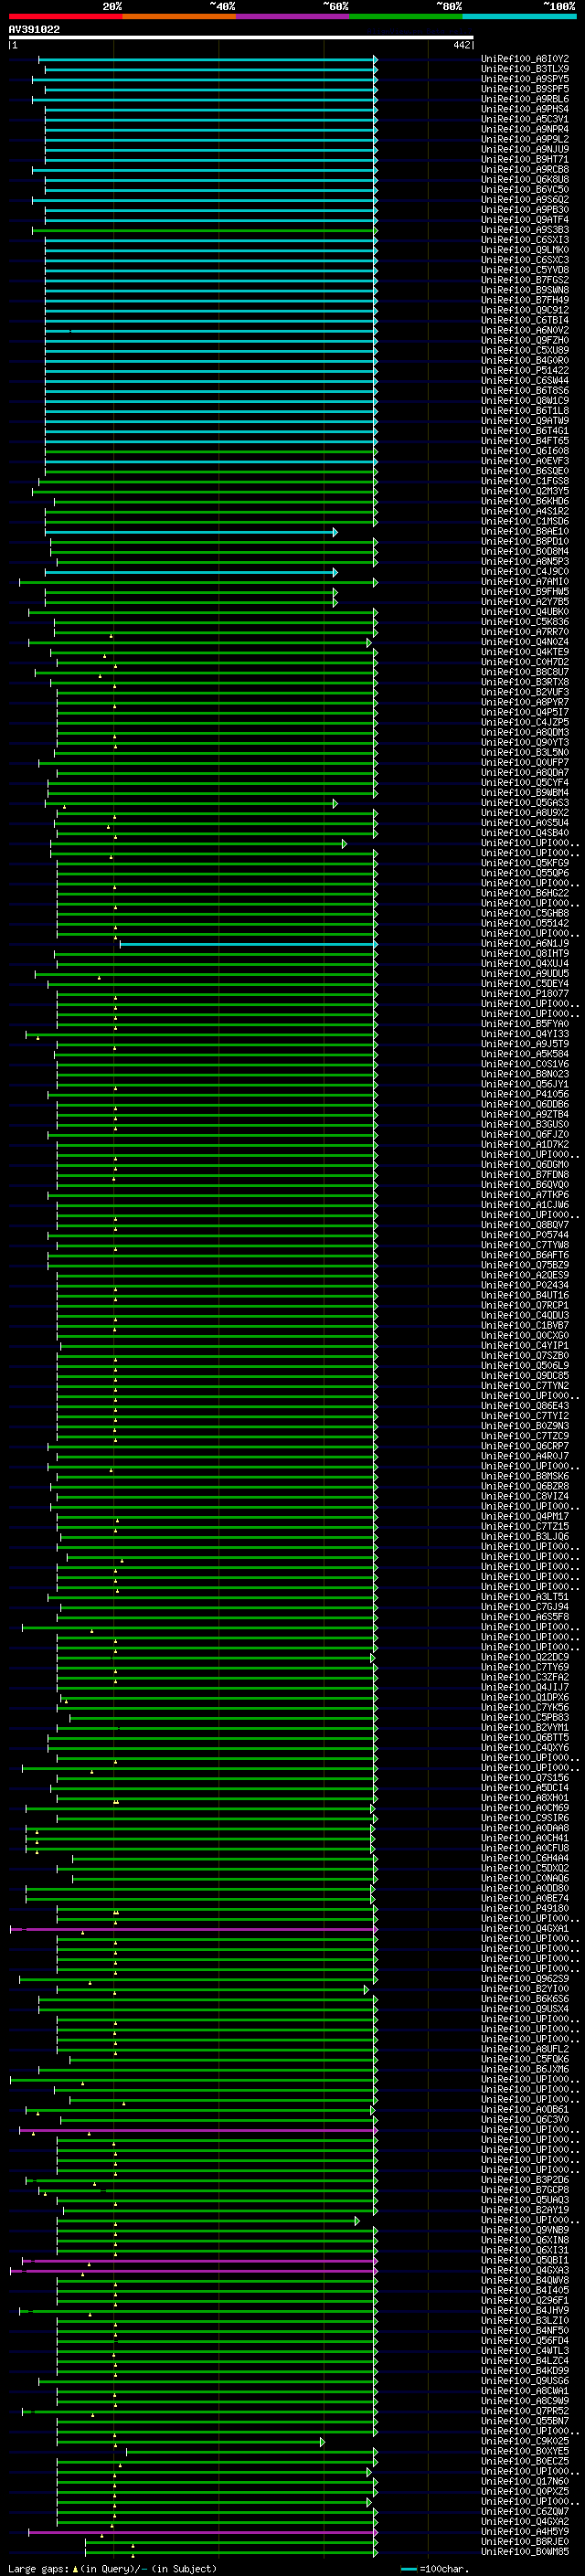Open the UniRef100_A0DB61 hit label
The image size is (585, 2576).
pos(525,2109)
